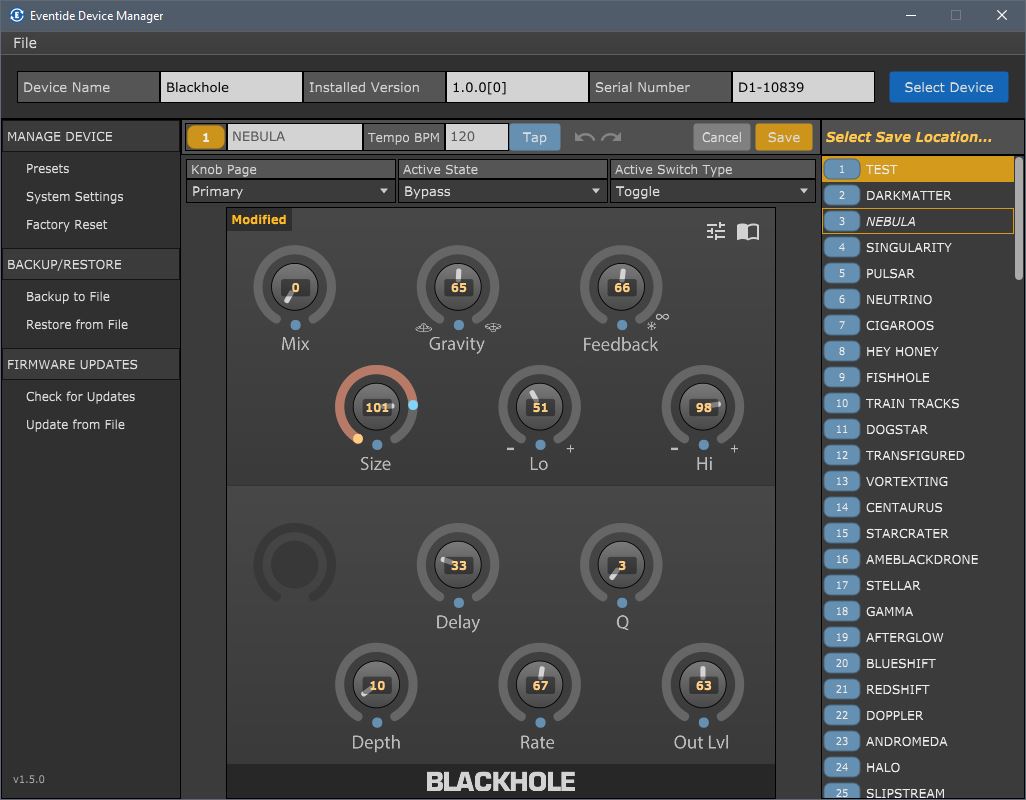Select save location 20 BLUESHIFT
1026x800 pixels.
(x=918, y=663)
